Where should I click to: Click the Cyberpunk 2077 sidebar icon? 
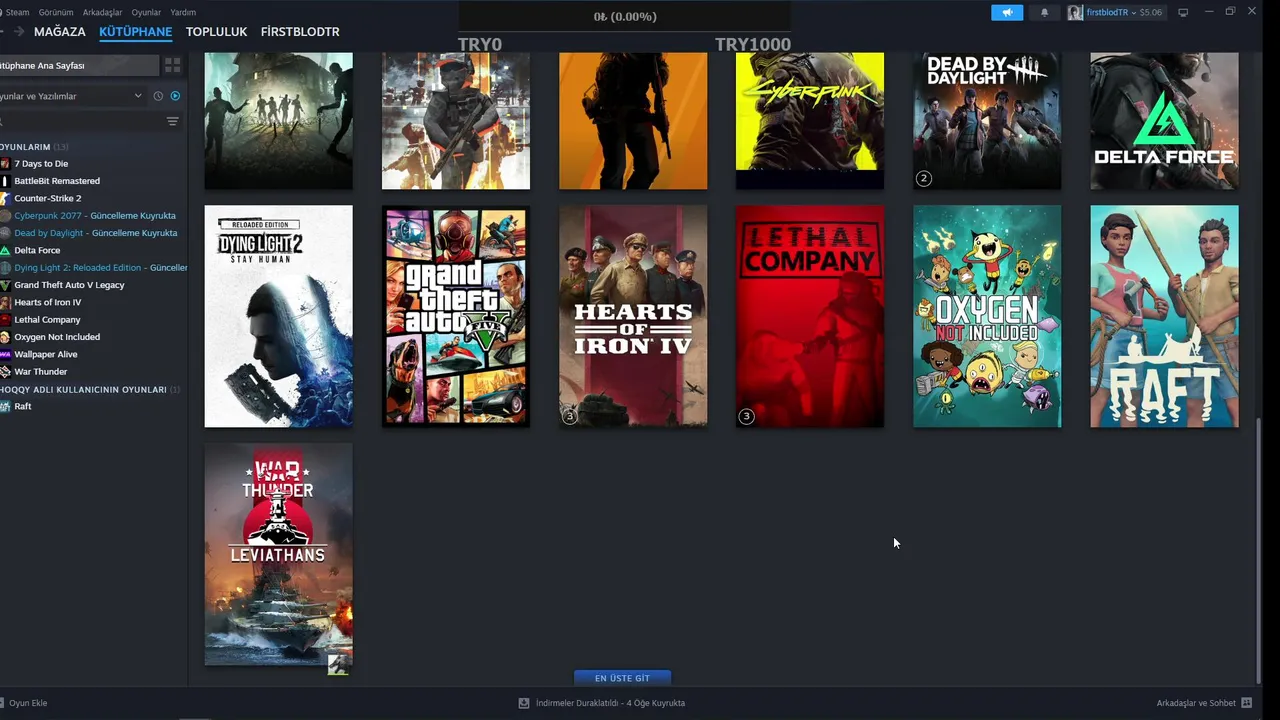(5, 215)
